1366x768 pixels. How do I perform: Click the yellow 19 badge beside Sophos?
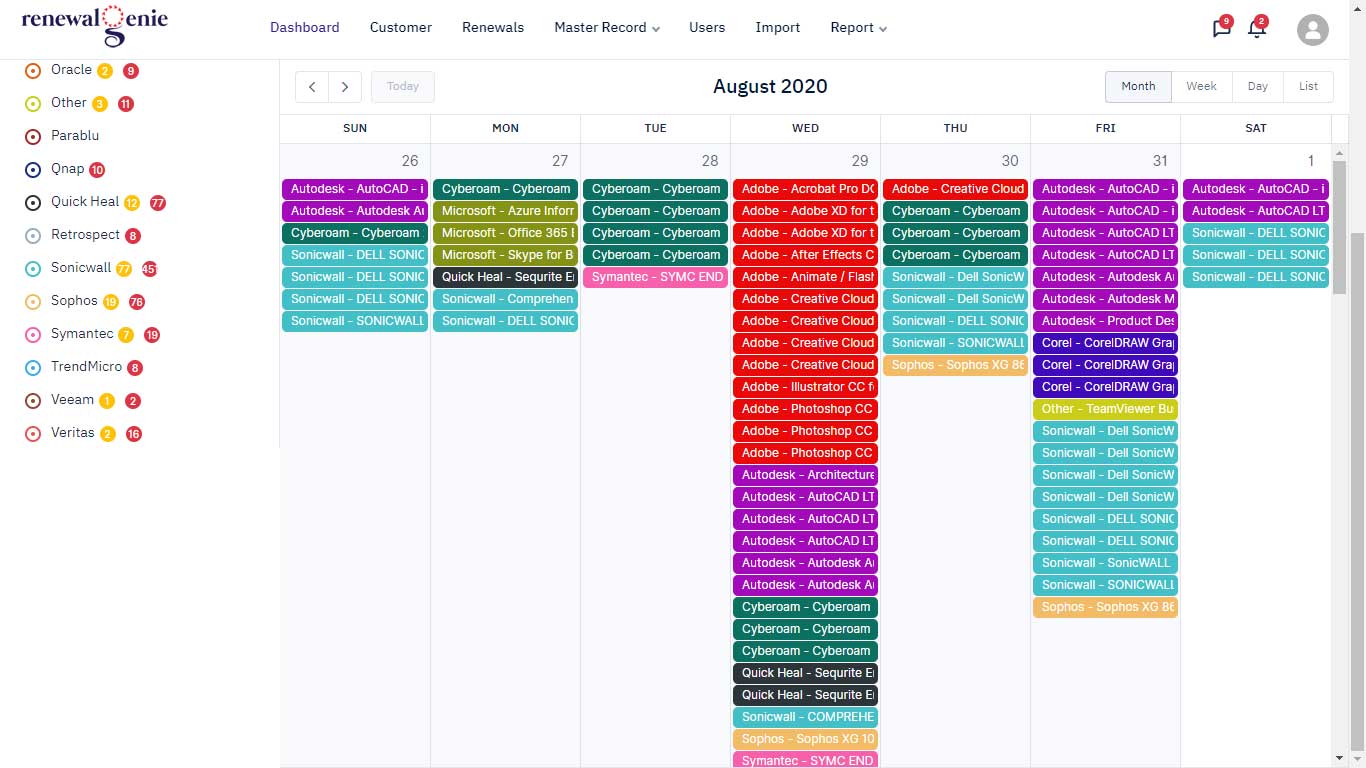(111, 302)
